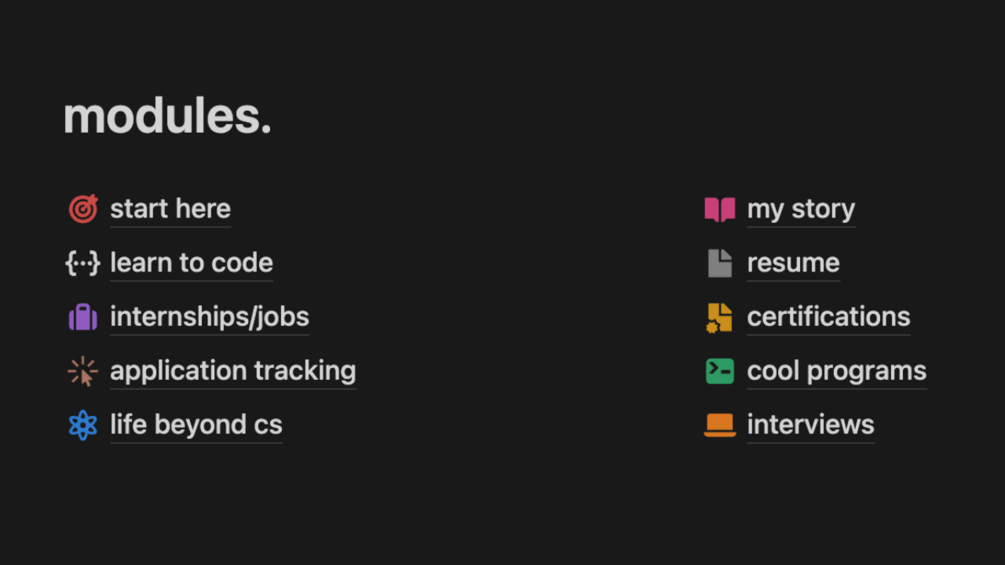The width and height of the screenshot is (1005, 565).
Task: Open the my story link
Action: pos(801,209)
